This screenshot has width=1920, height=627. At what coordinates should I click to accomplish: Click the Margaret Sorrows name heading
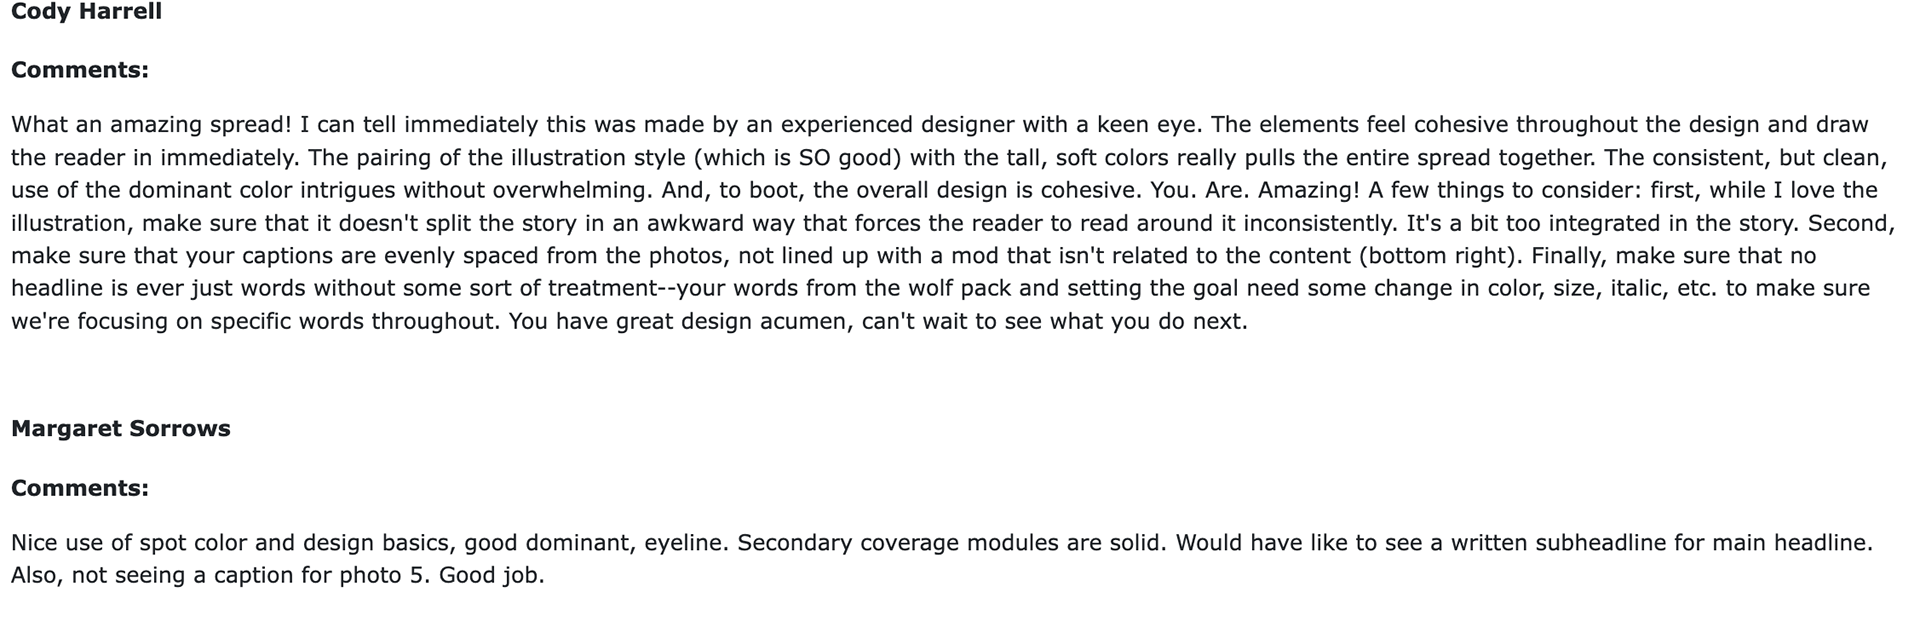[x=120, y=429]
